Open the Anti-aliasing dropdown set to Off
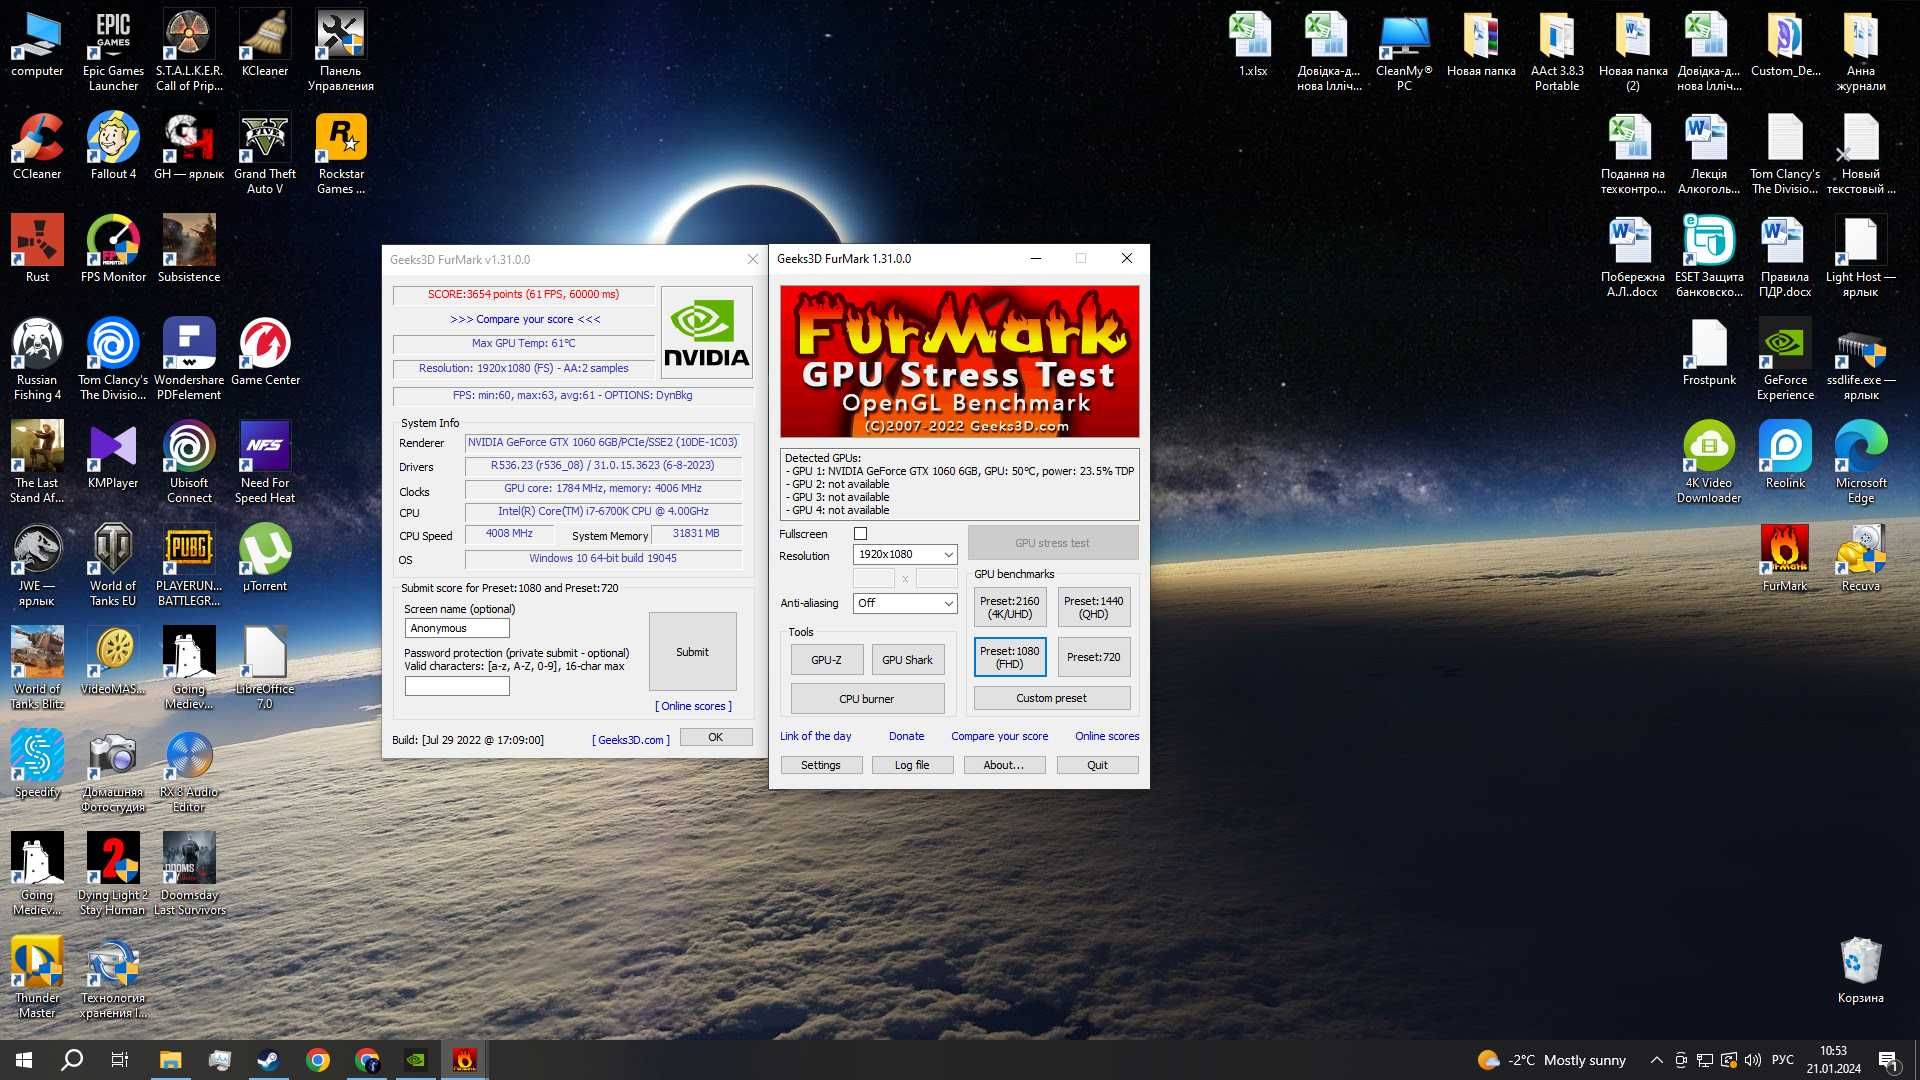Screen dimensions: 1920x1080 coord(905,603)
